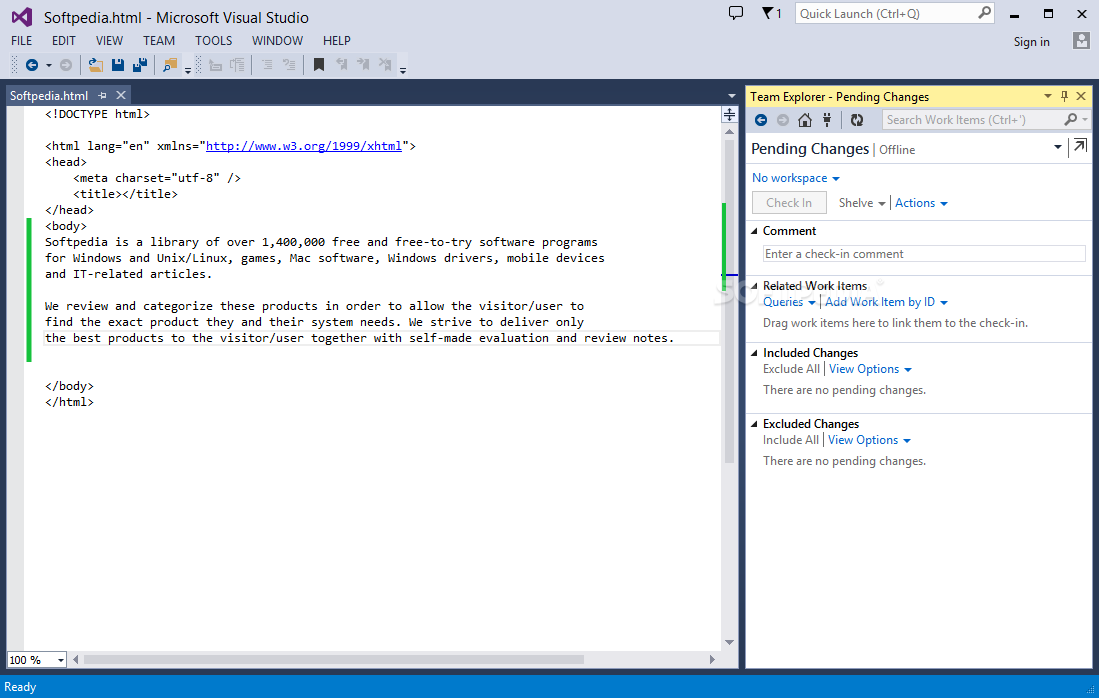Click the Navigate Backward arrow in toolbar
Screen dimensions: 1099x698
pos(32,65)
